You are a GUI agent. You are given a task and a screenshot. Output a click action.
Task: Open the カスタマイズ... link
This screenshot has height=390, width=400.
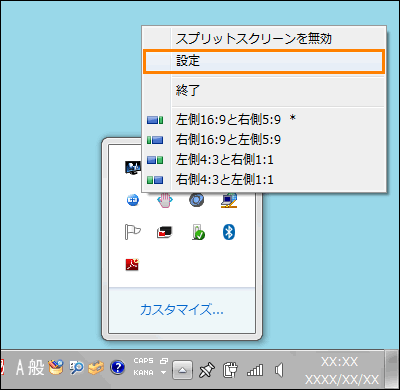point(182,310)
